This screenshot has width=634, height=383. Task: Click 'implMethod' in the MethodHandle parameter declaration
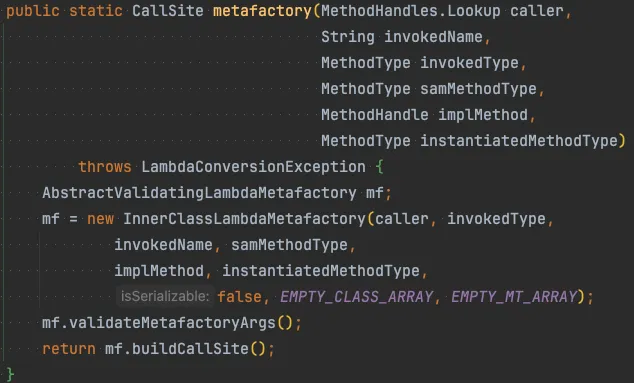pyautogui.click(x=483, y=115)
